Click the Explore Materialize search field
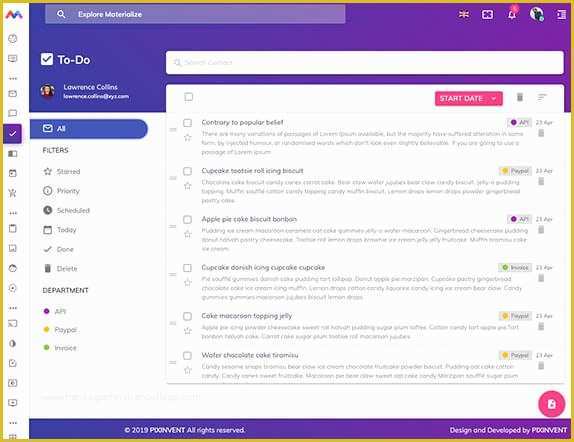 [195, 14]
